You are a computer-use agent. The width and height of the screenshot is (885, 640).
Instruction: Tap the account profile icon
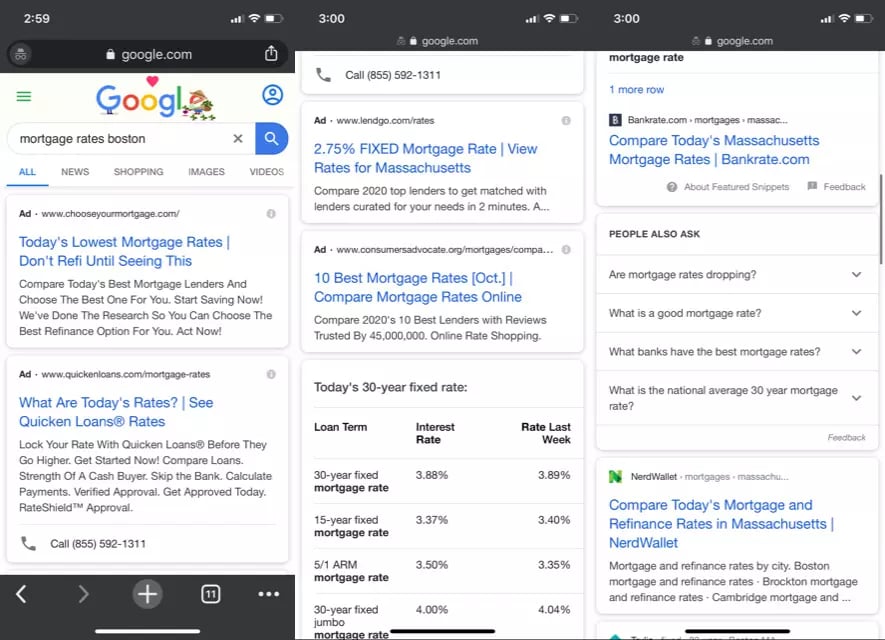click(x=273, y=95)
